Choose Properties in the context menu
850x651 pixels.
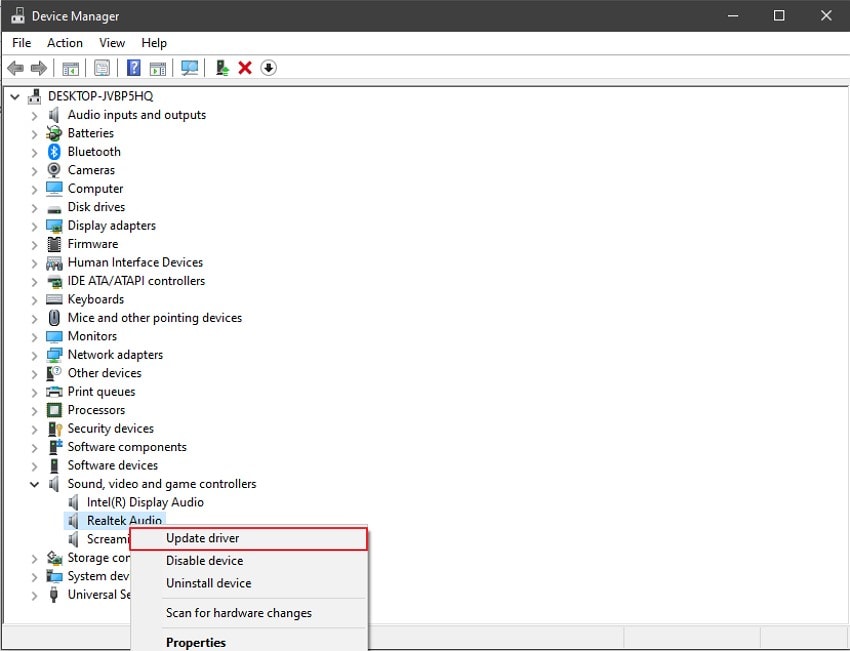point(249,642)
